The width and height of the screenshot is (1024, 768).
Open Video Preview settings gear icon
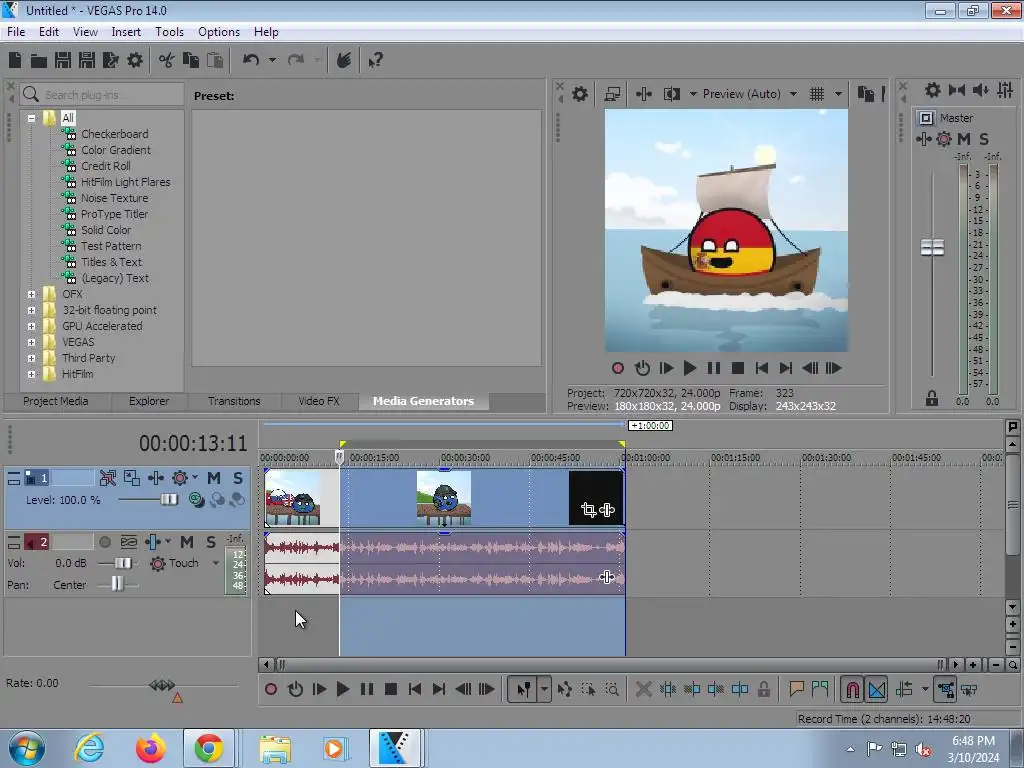[x=580, y=94]
